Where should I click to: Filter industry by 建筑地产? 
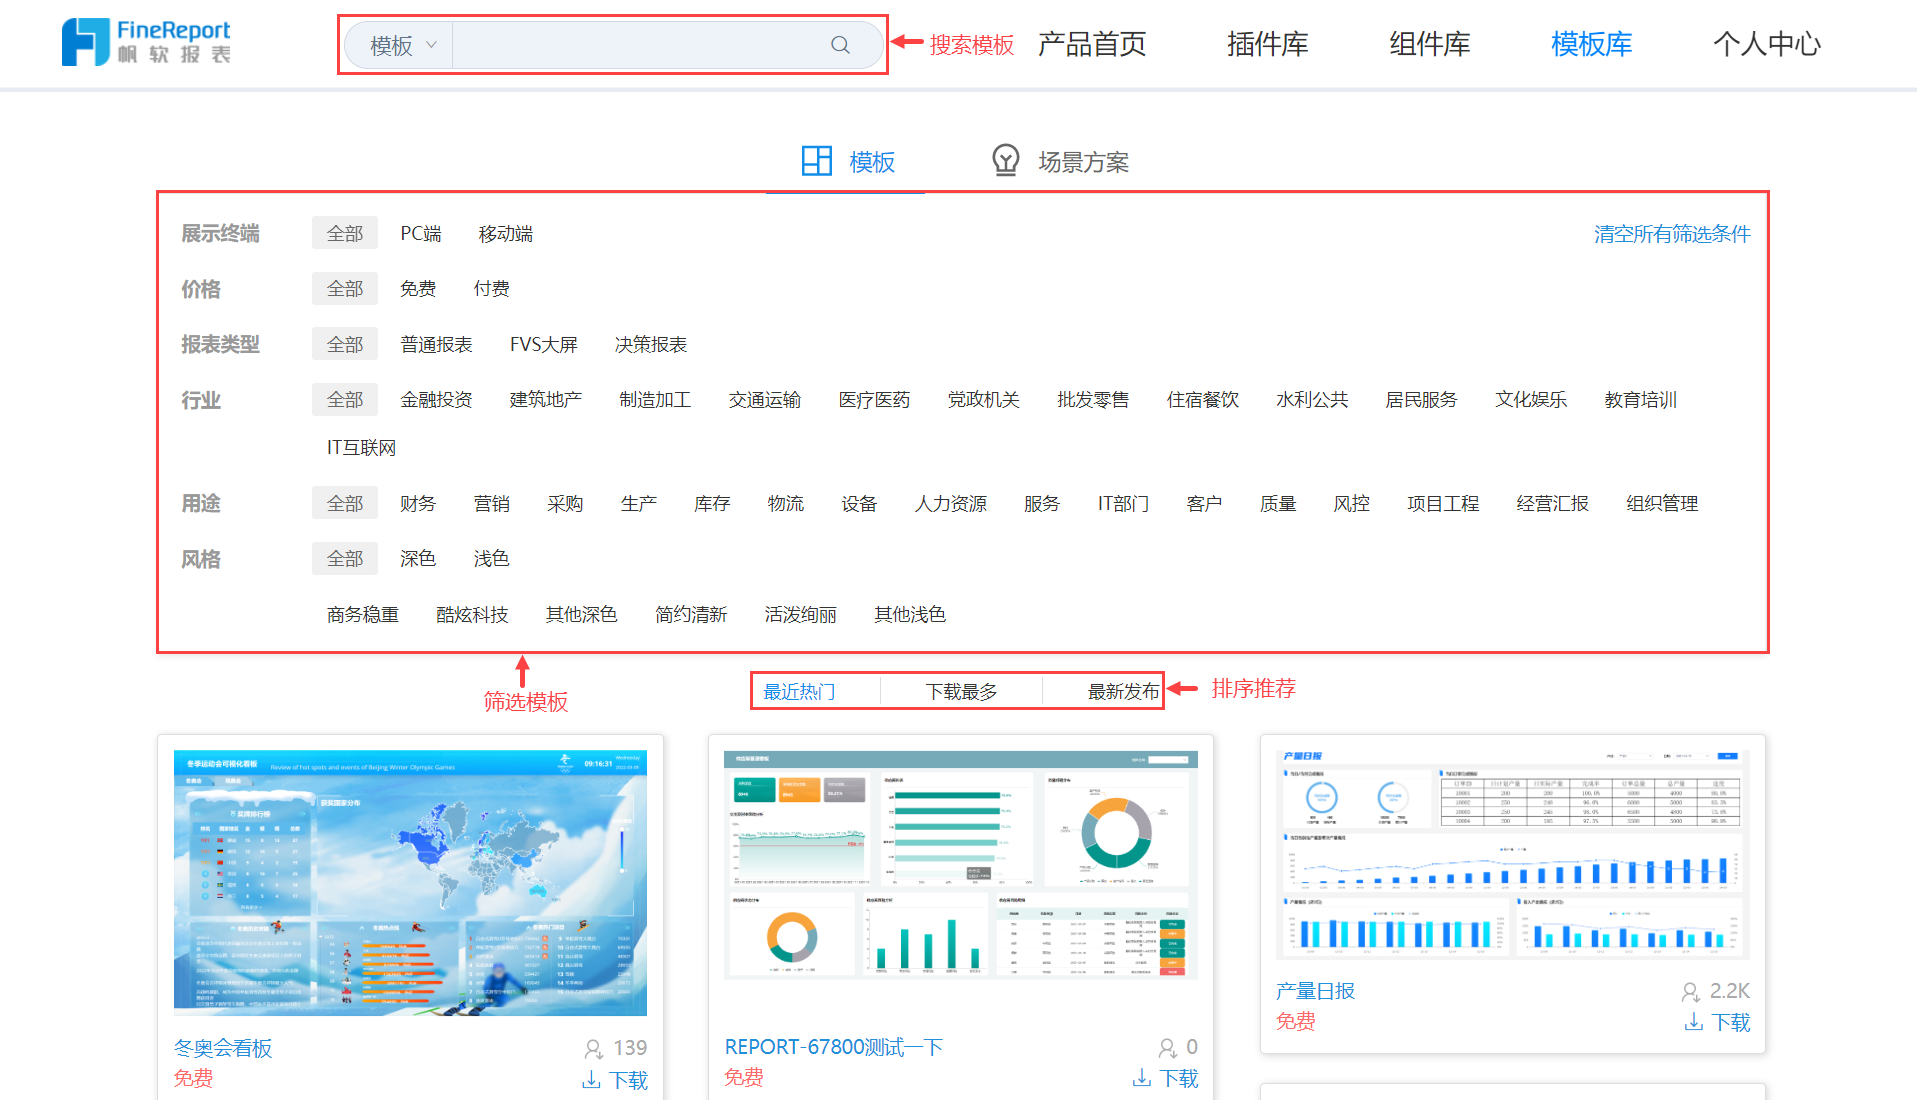(546, 399)
